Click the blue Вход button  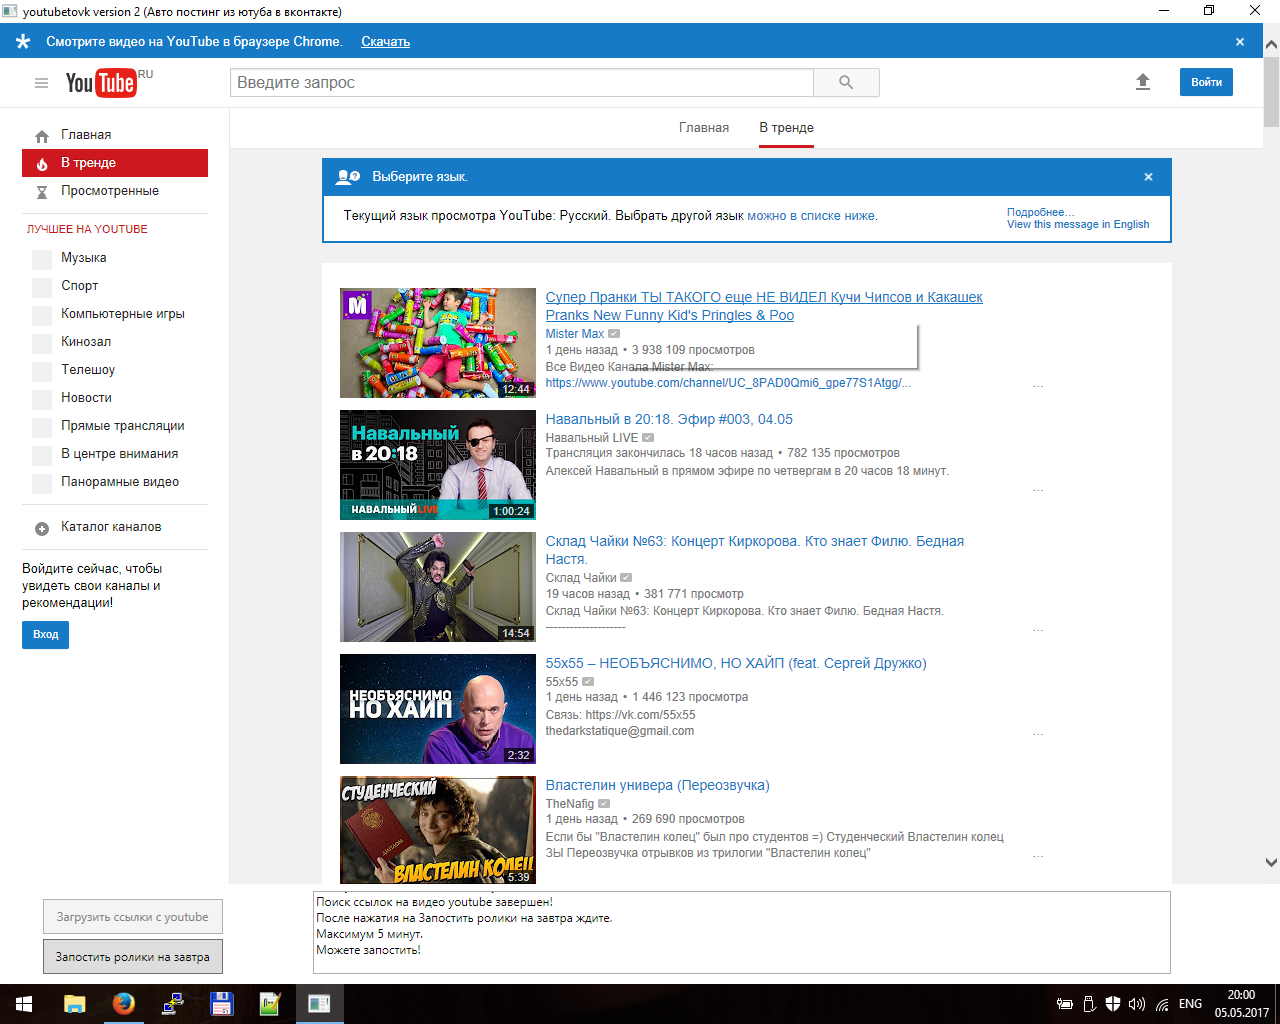tap(45, 635)
